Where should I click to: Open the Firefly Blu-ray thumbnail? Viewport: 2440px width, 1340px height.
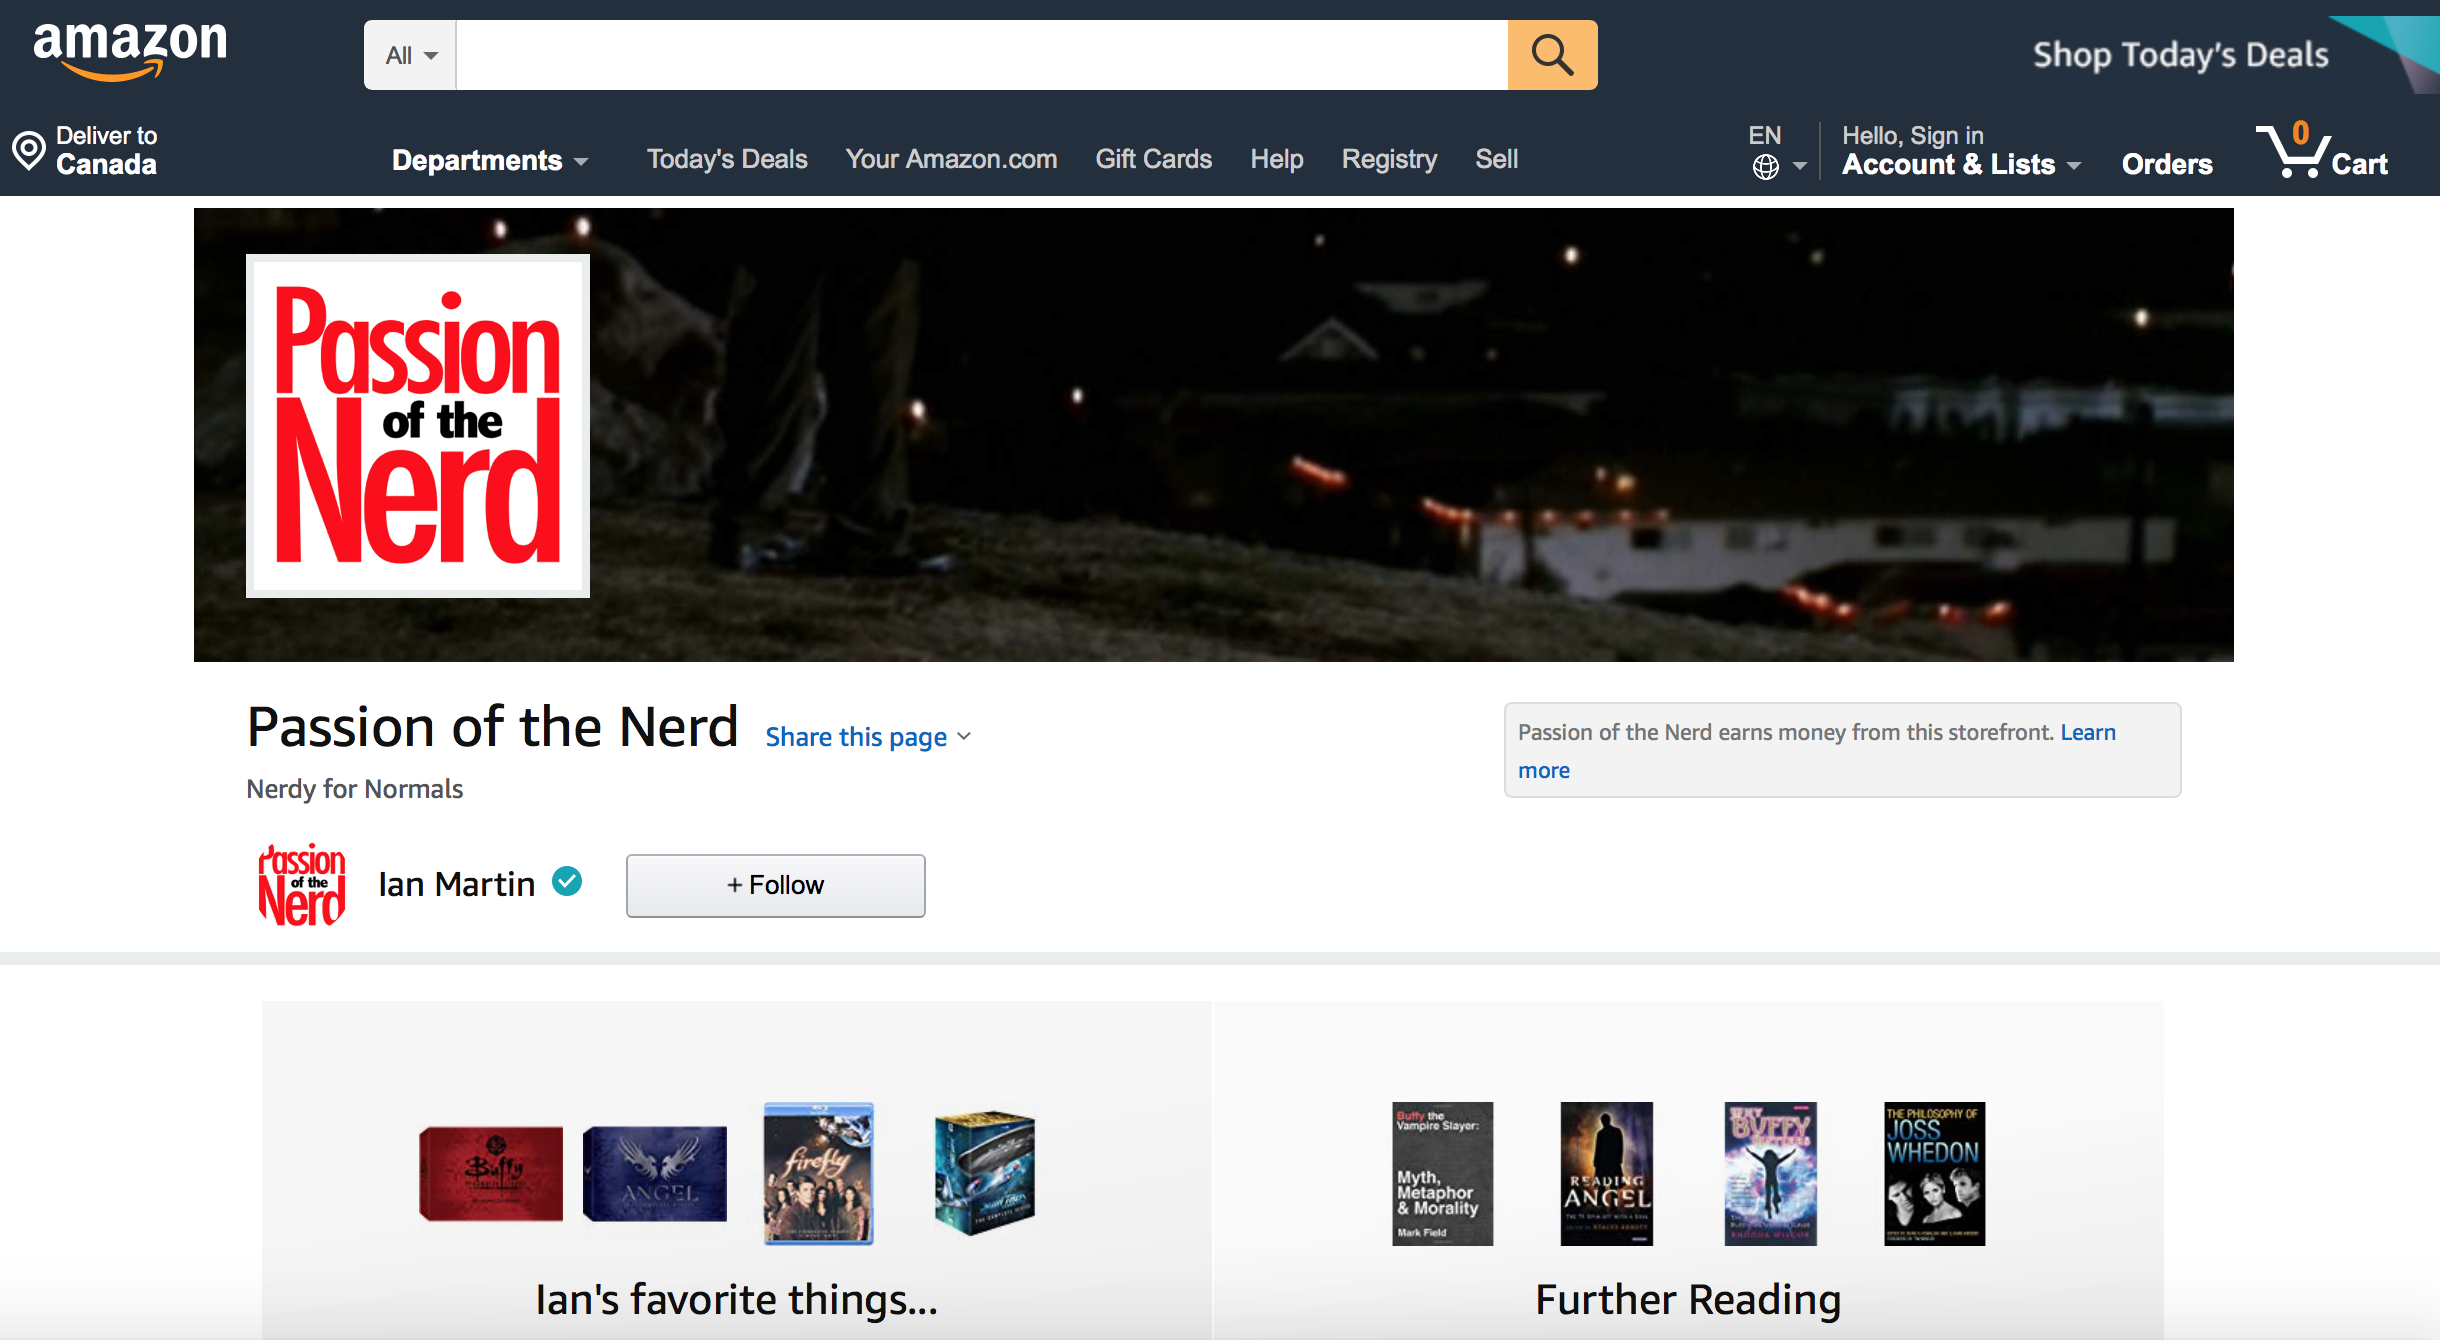coord(818,1174)
